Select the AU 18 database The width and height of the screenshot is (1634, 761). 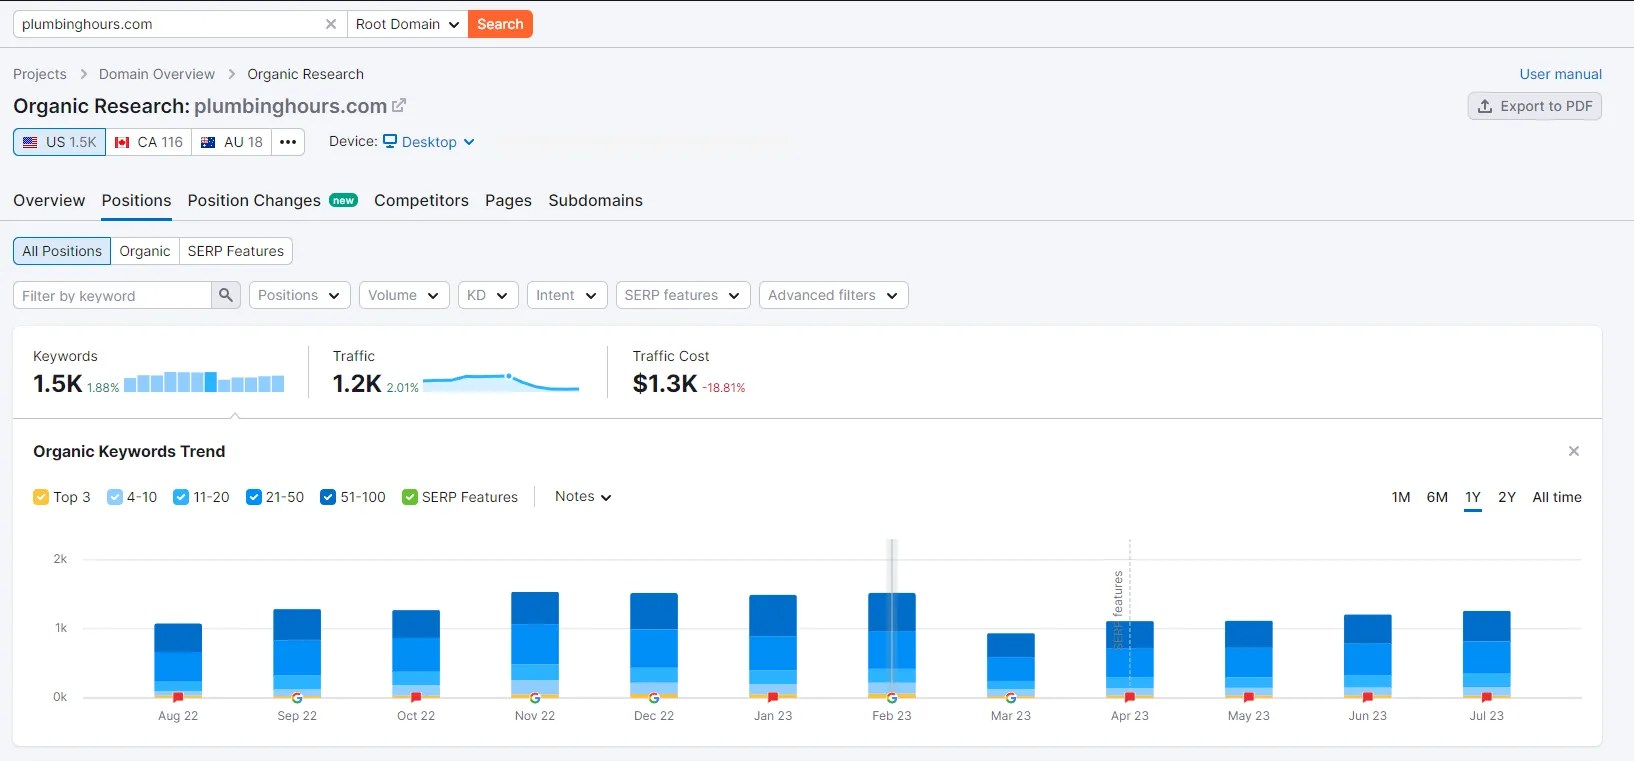232,142
